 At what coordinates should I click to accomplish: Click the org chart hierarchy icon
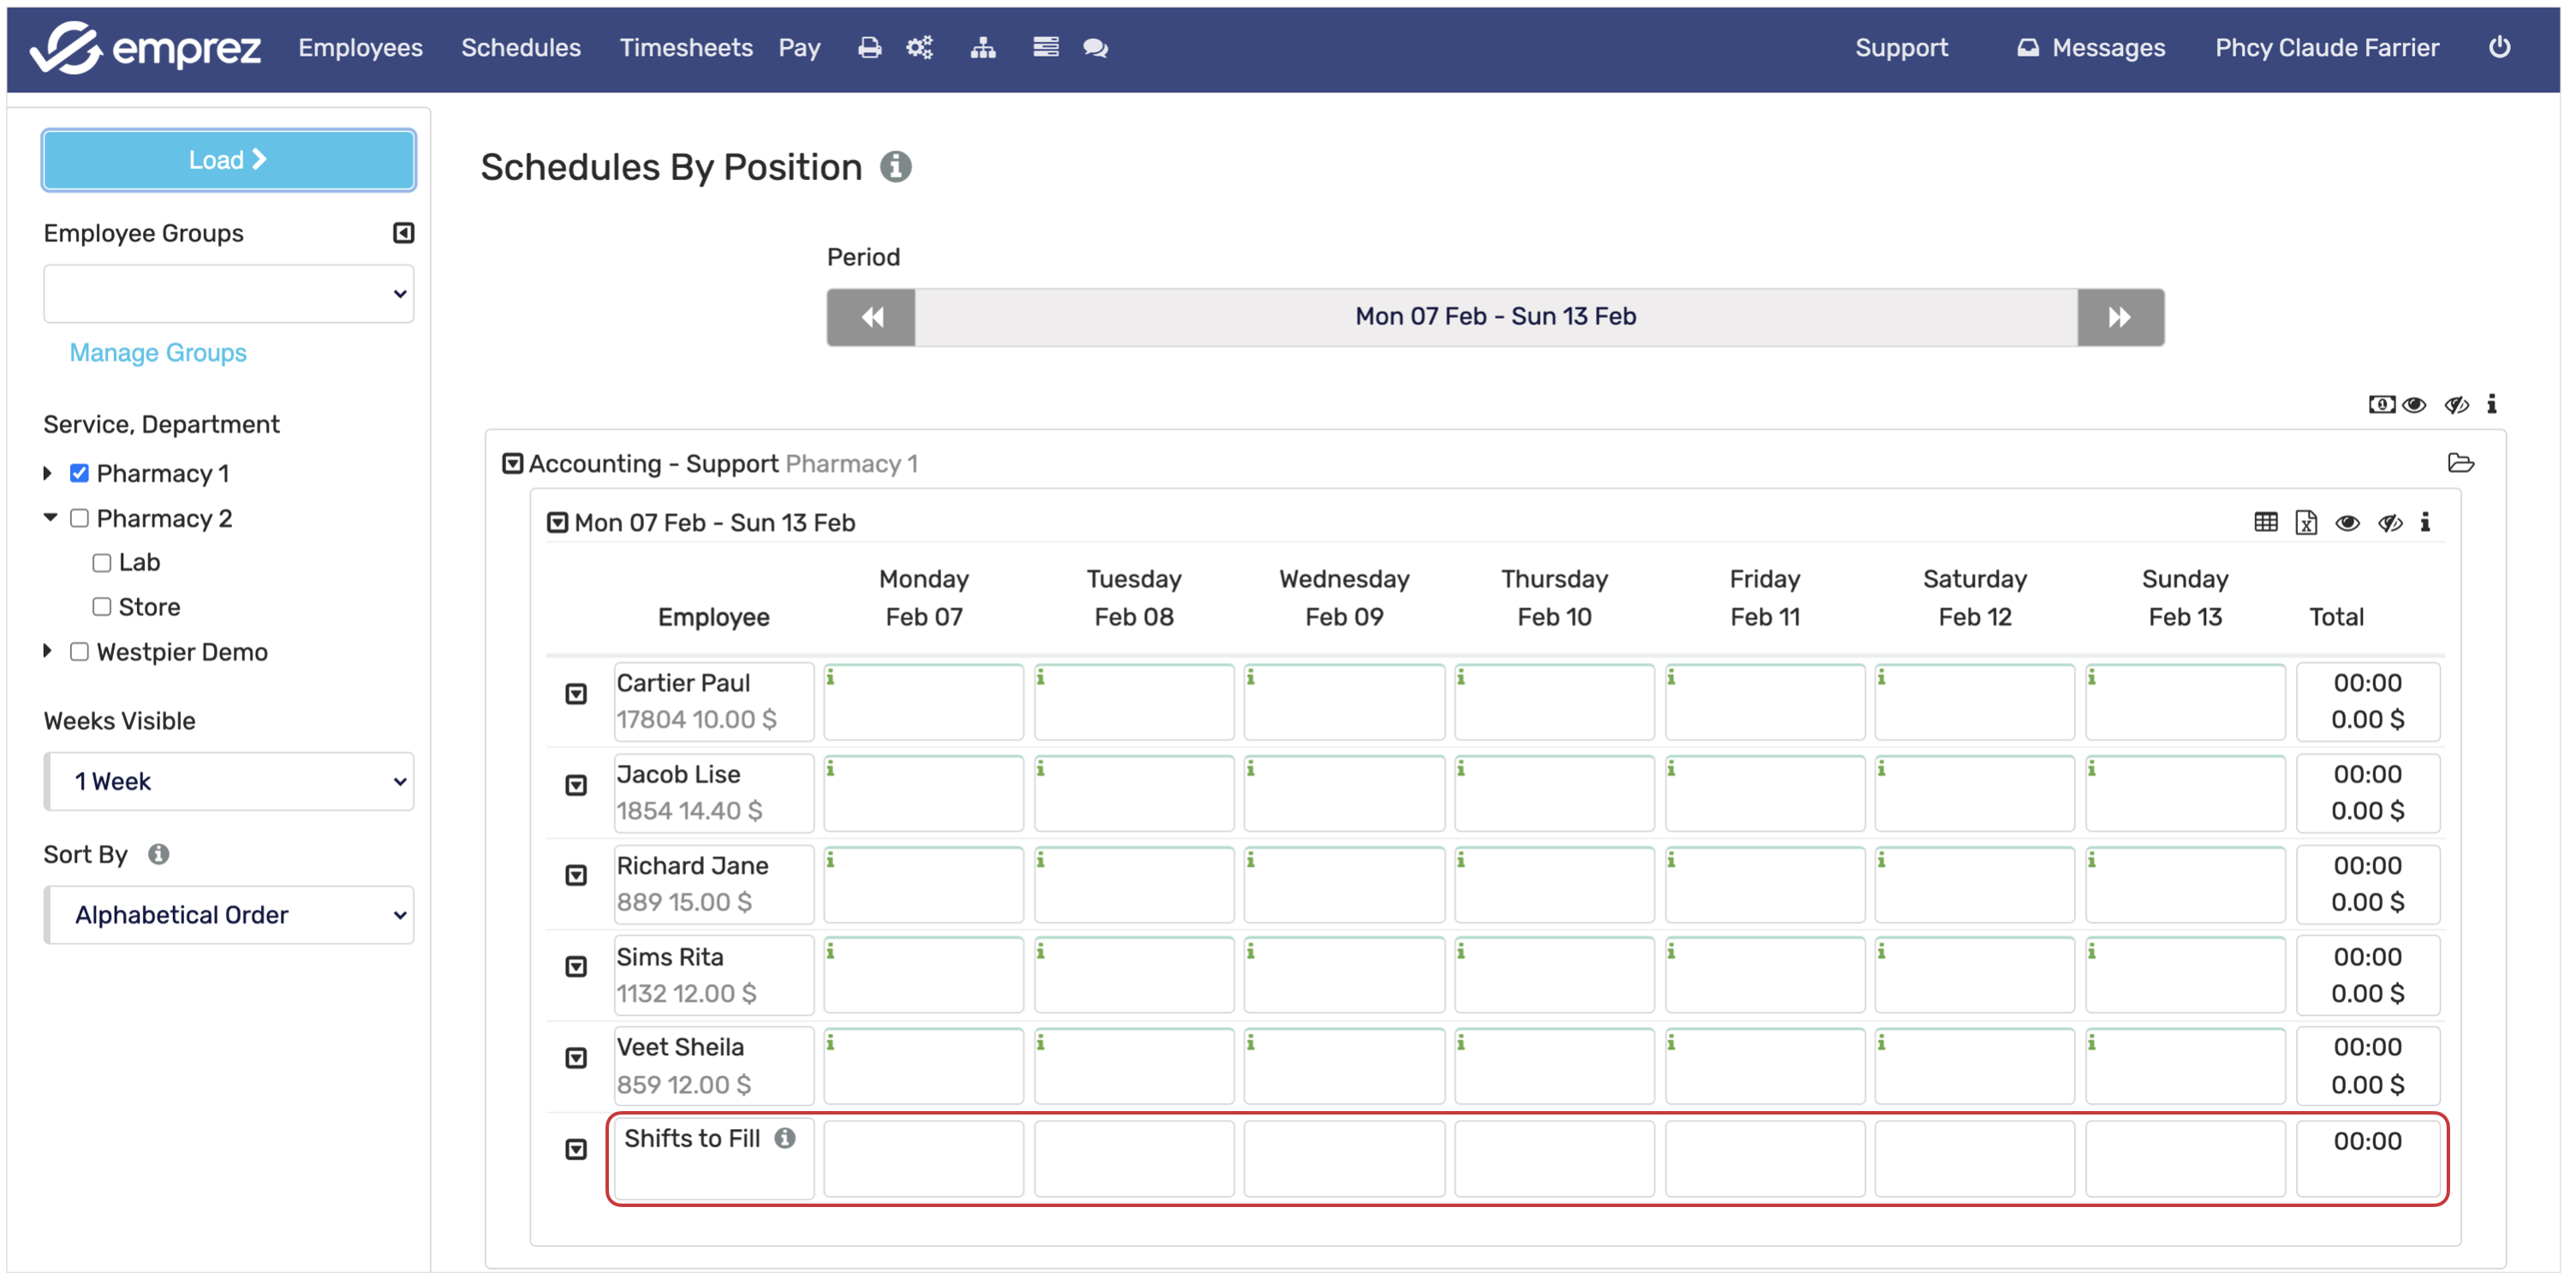tap(983, 48)
